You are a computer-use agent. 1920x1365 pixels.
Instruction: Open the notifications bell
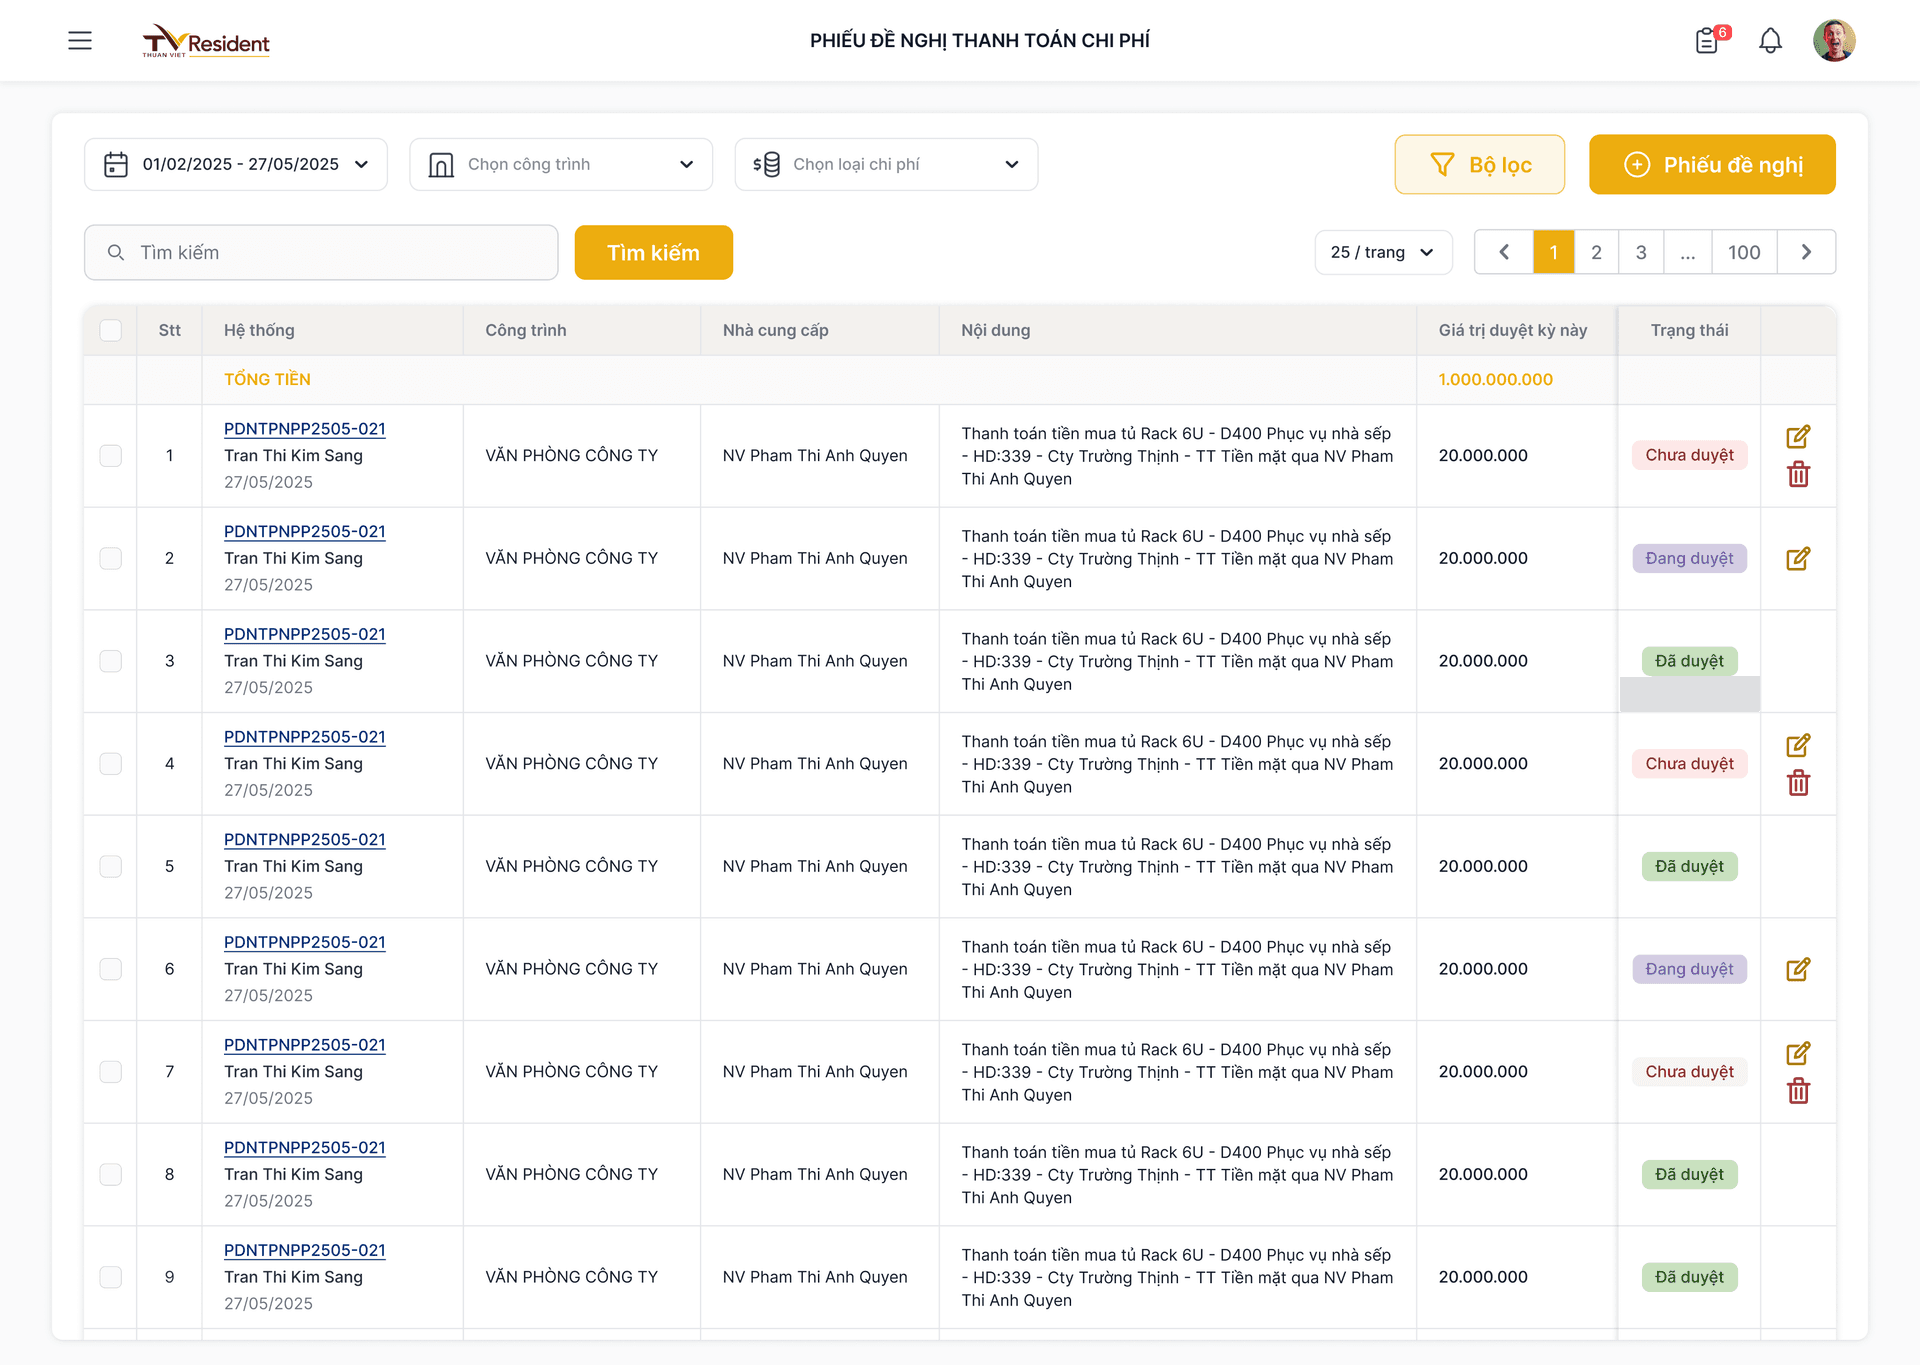point(1770,40)
